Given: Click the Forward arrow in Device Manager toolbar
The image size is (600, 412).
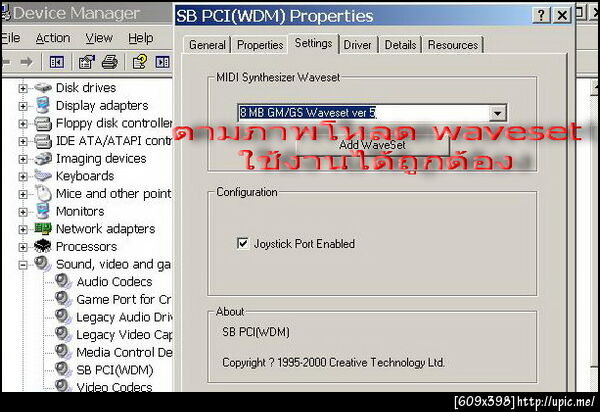Looking at the screenshot, I should [26, 62].
